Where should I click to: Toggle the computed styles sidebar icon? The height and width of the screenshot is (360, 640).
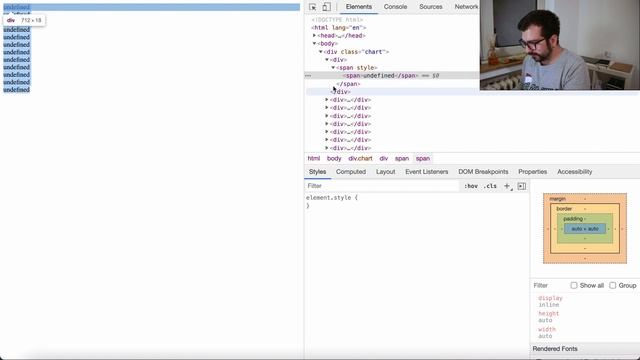[x=522, y=186]
